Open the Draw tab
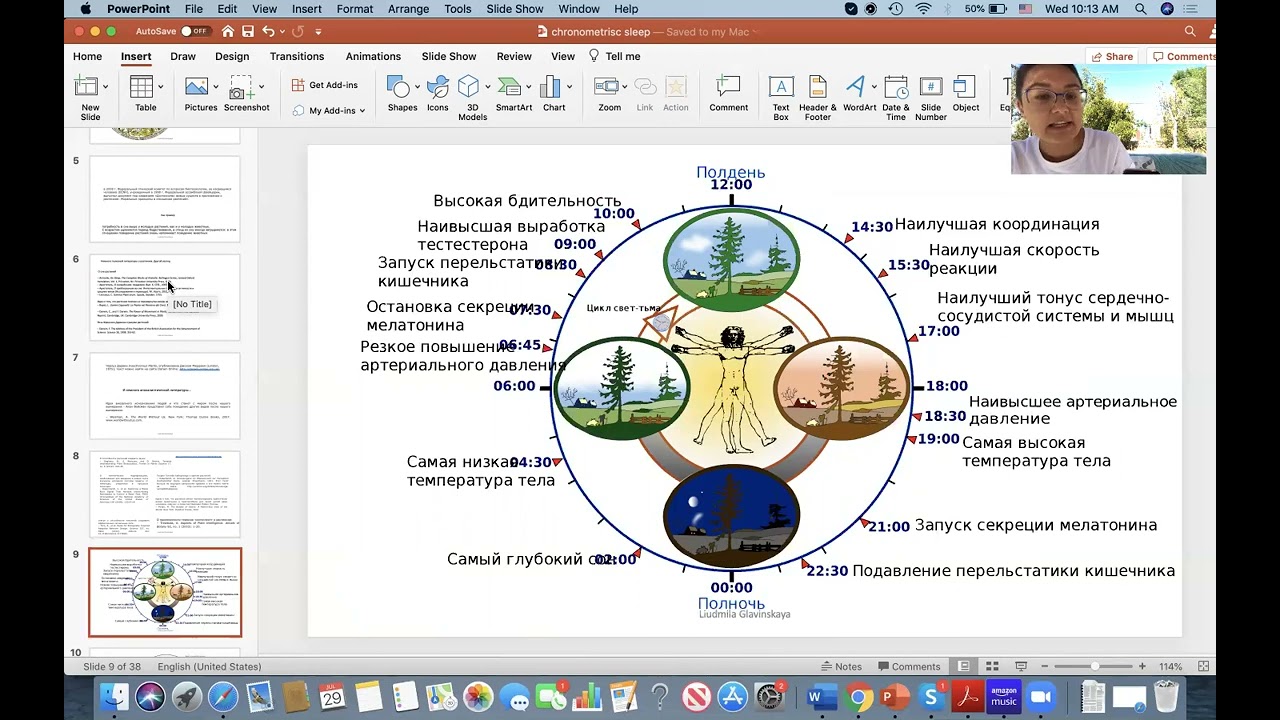Screen dimensions: 1280x720 click(x=183, y=57)
